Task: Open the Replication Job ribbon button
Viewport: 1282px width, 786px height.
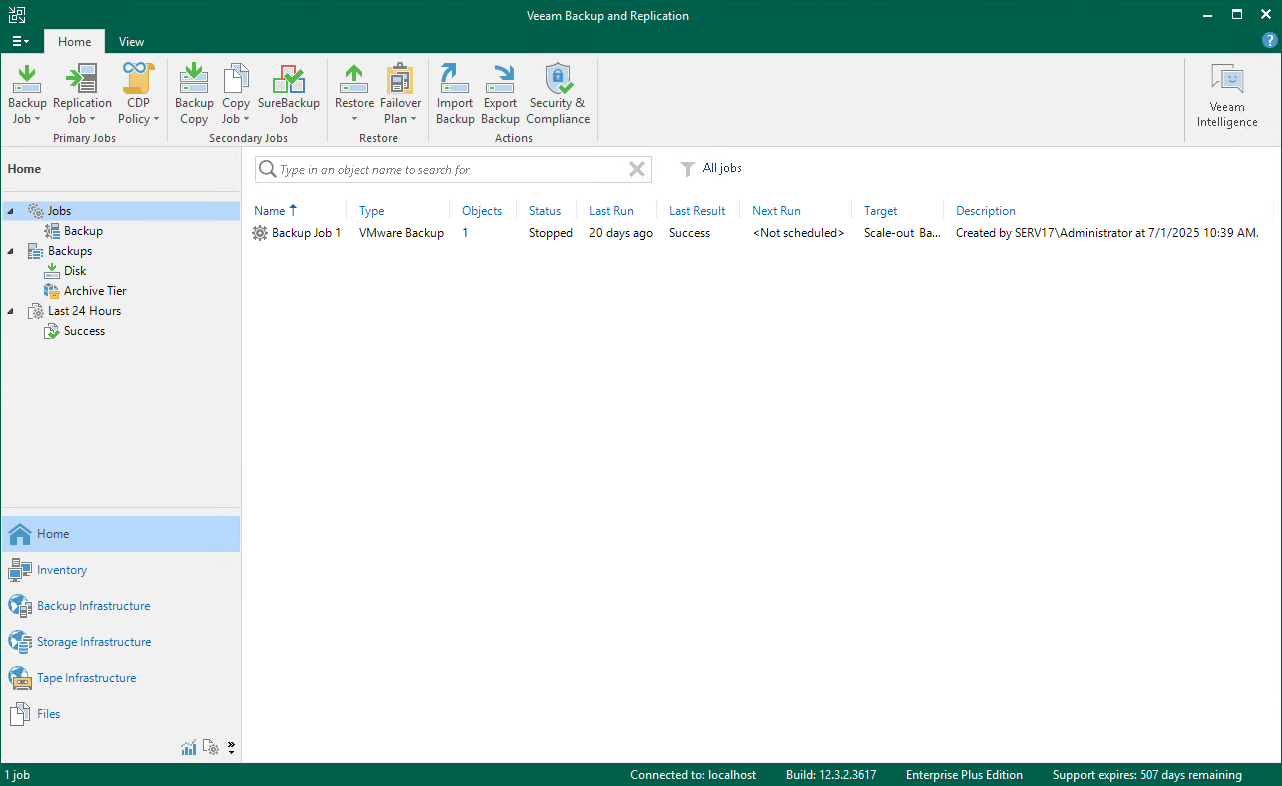Action: pos(82,94)
